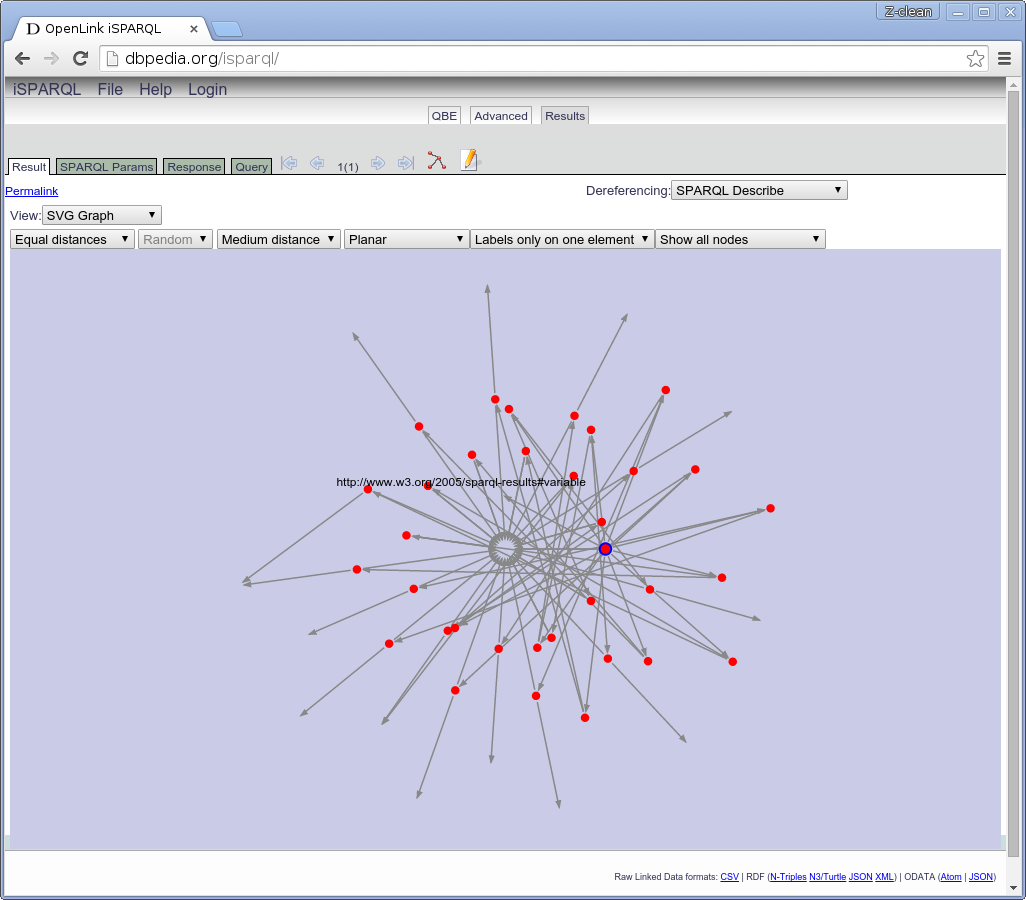This screenshot has width=1026, height=900.
Task: Click the first result navigation arrow
Action: coord(289,163)
